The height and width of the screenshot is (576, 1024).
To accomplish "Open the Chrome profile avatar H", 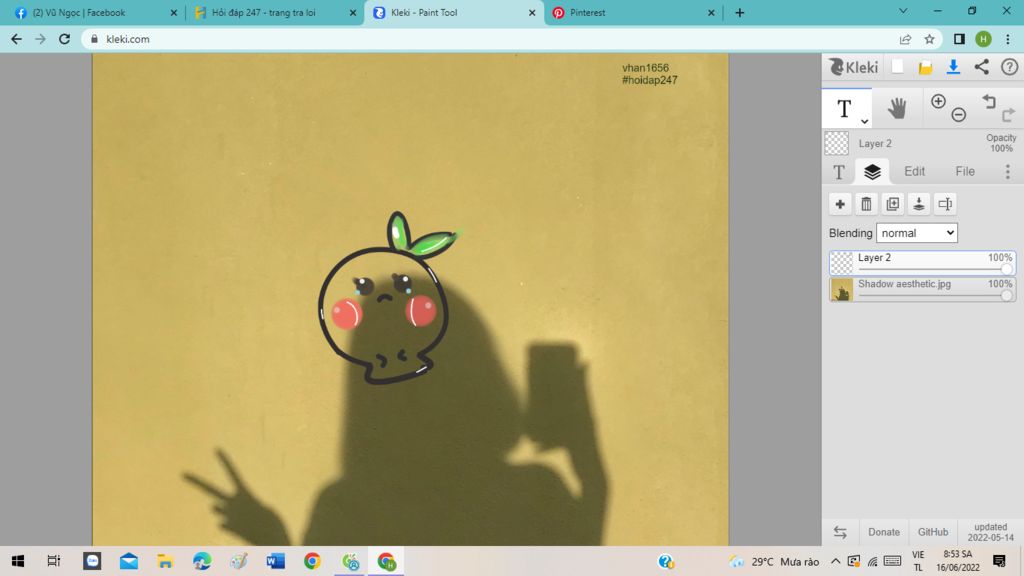I will coord(983,39).
